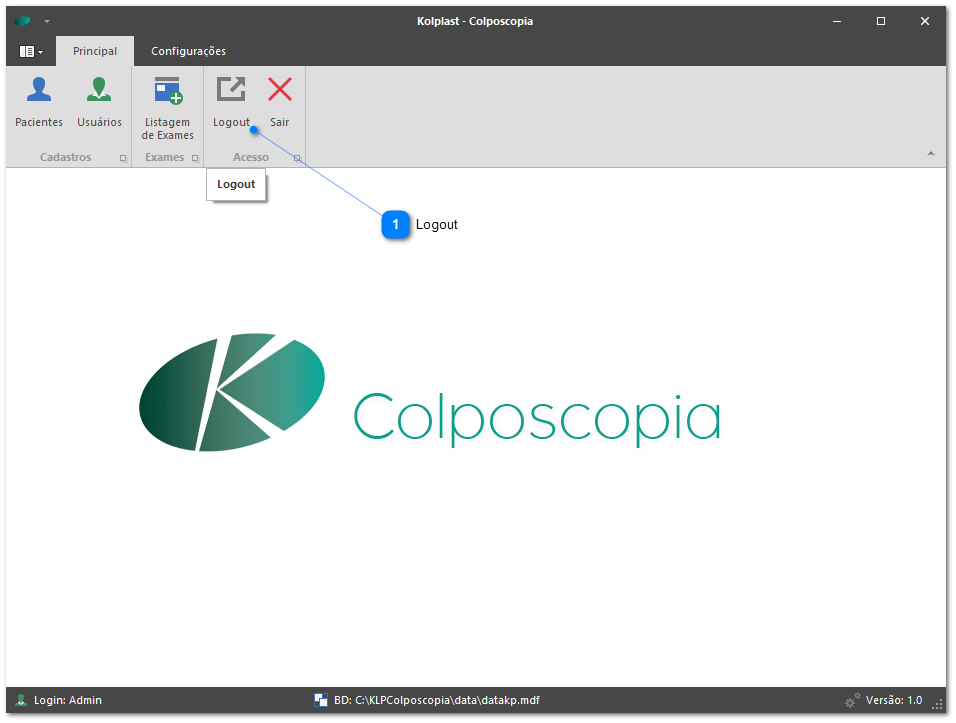Switch to the Principal tab
The height and width of the screenshot is (723, 956).
[95, 51]
